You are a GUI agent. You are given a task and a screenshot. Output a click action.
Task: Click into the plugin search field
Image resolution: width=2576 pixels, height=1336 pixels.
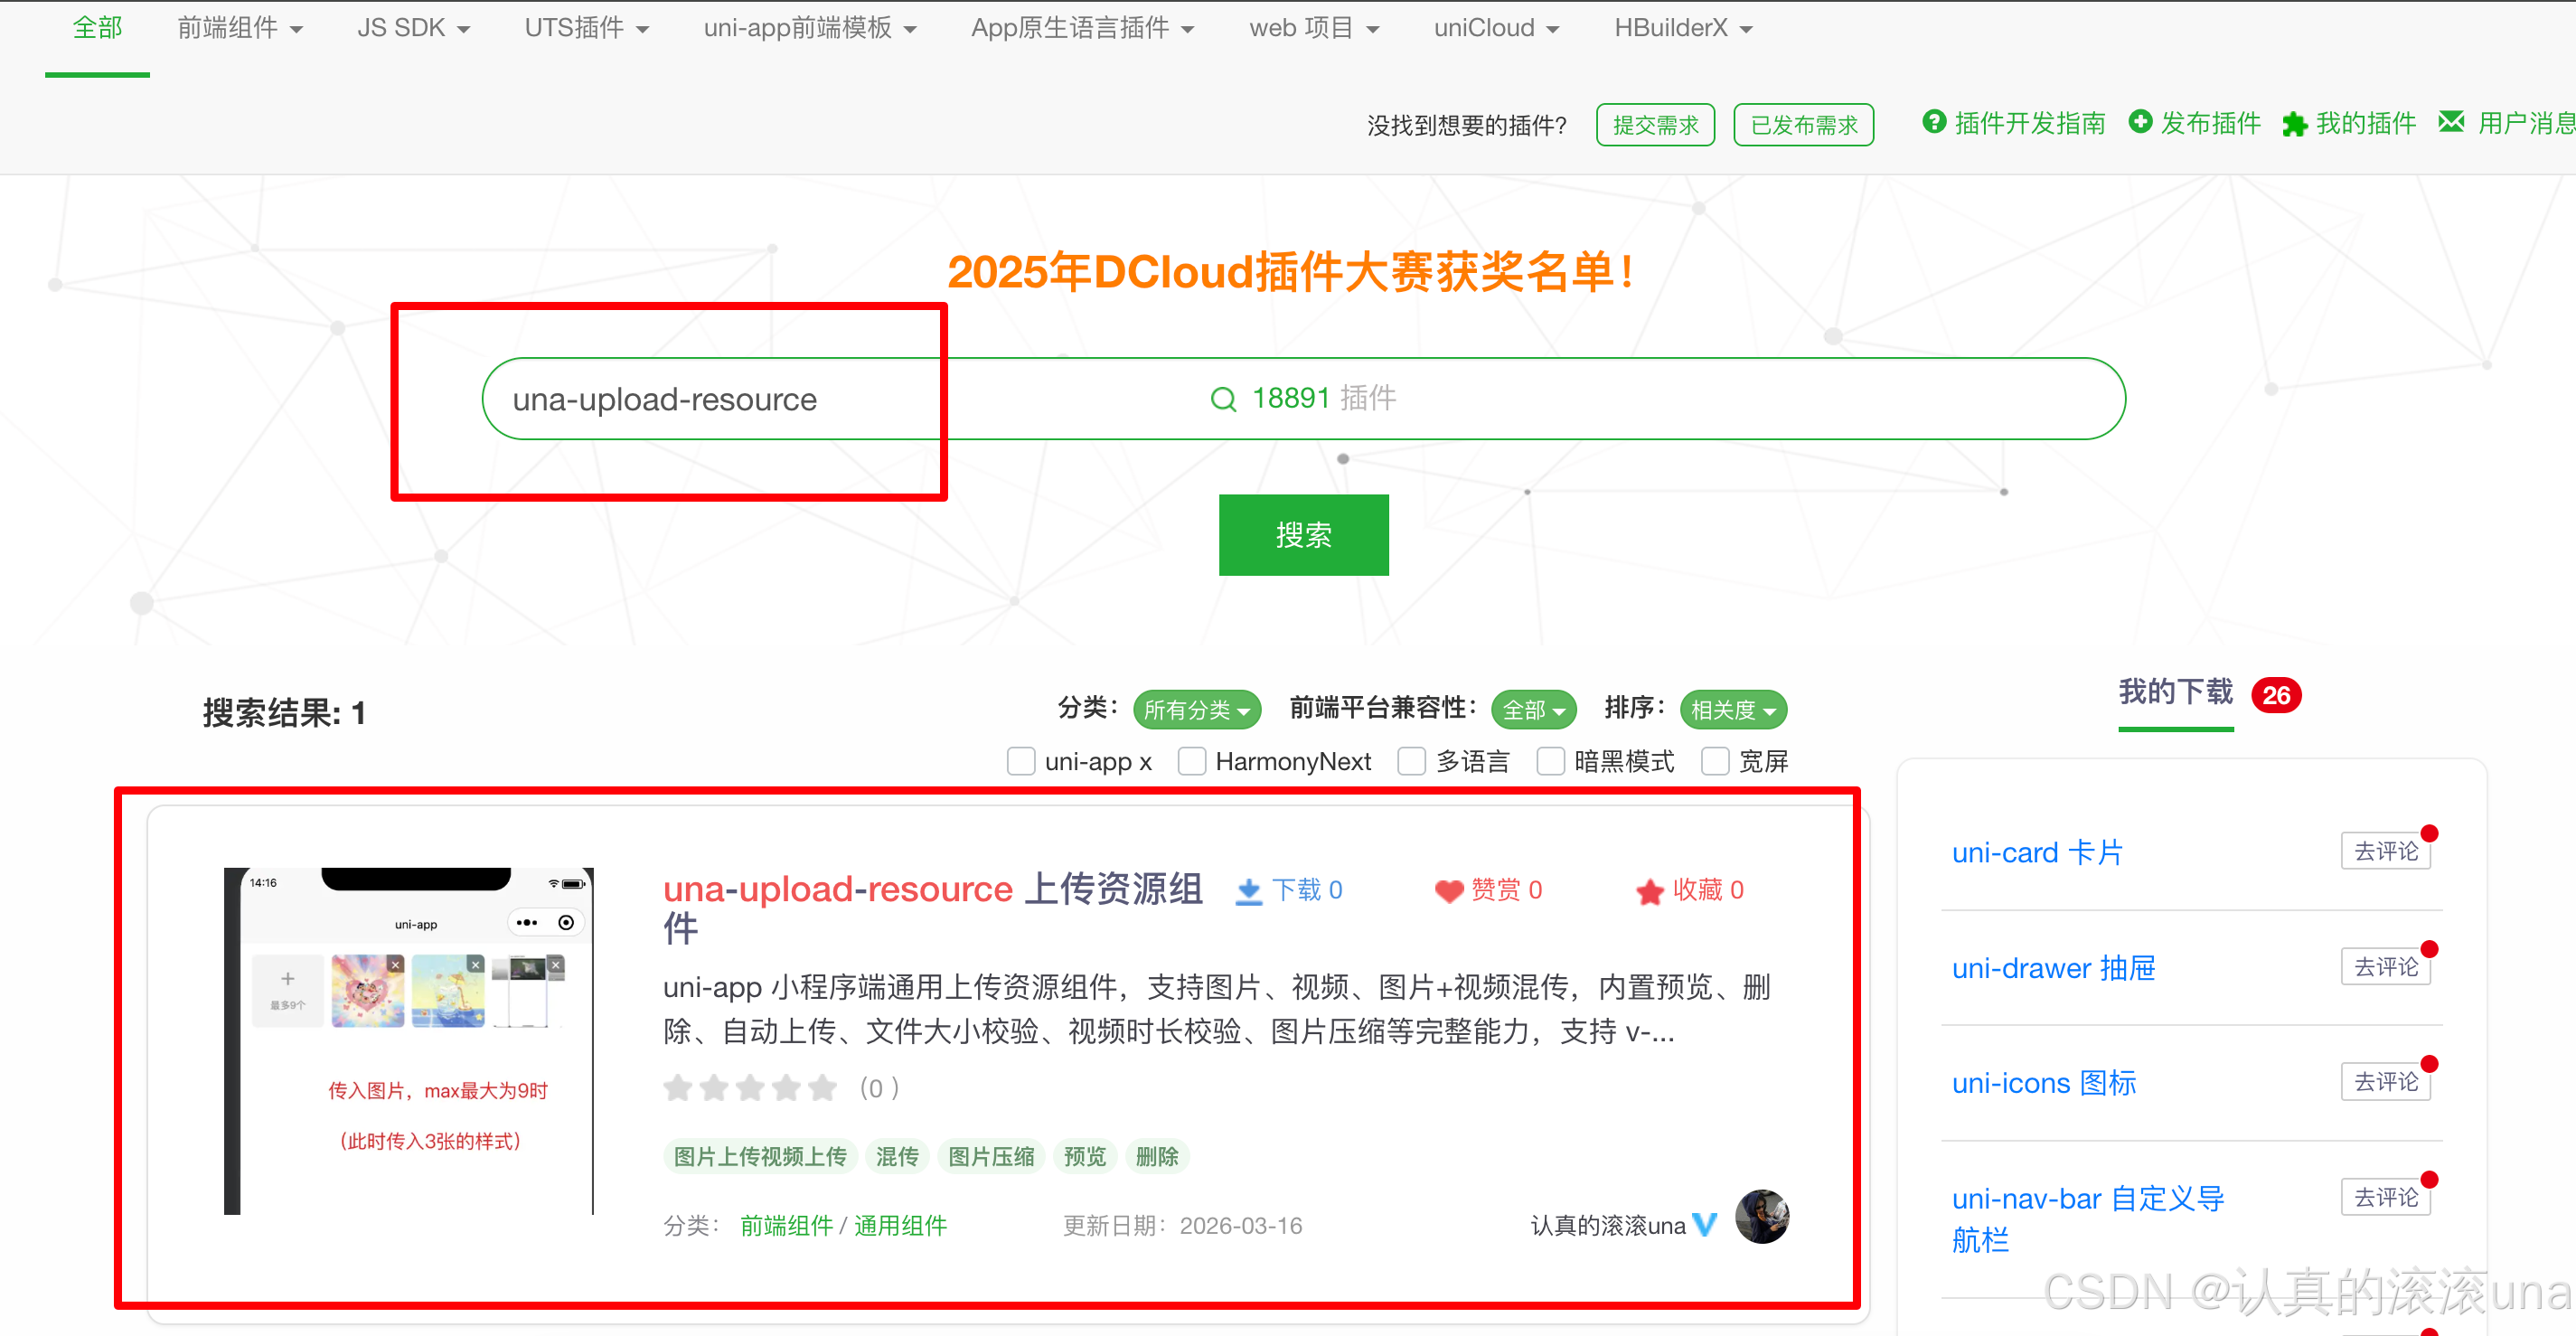(1303, 399)
